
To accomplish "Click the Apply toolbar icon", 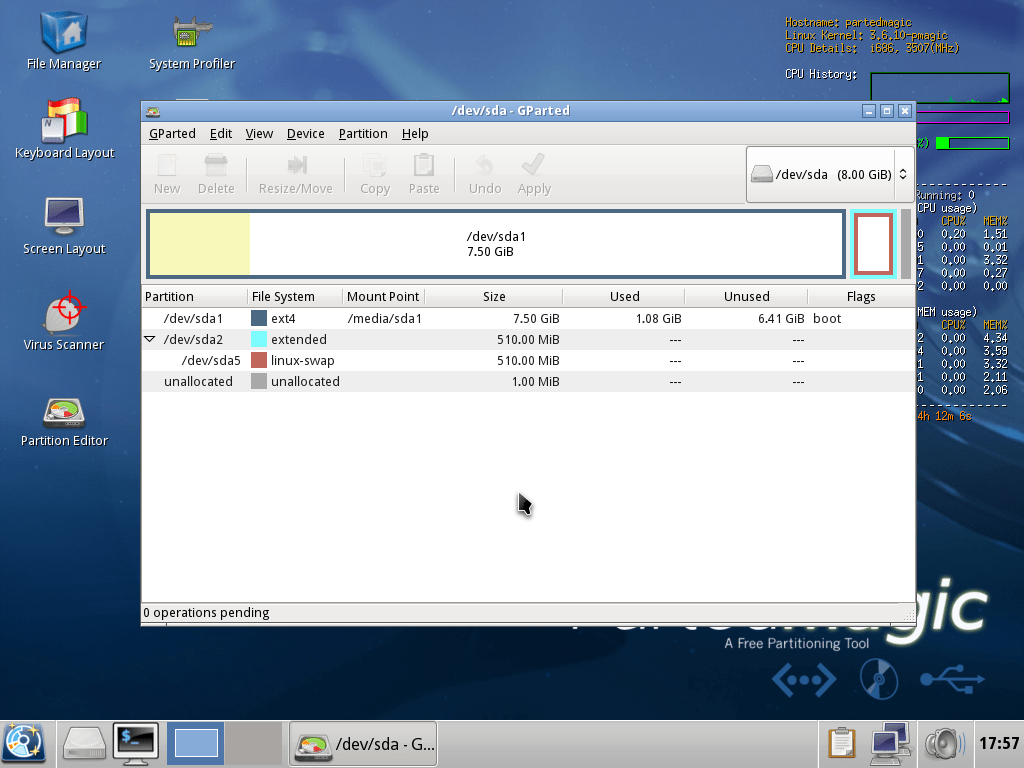I will click(534, 173).
